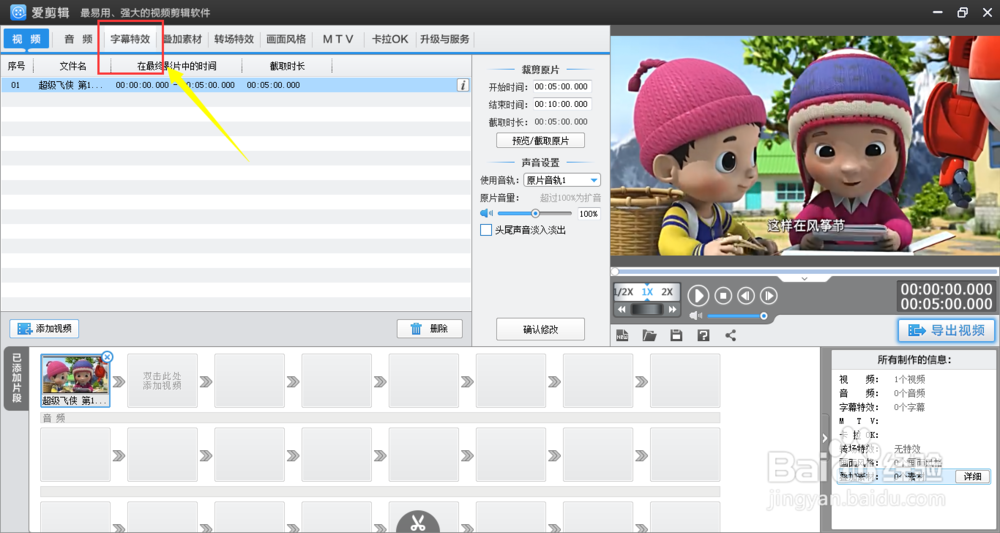This screenshot has width=1000, height=533.
Task: Click the 删除 button
Action: point(430,328)
